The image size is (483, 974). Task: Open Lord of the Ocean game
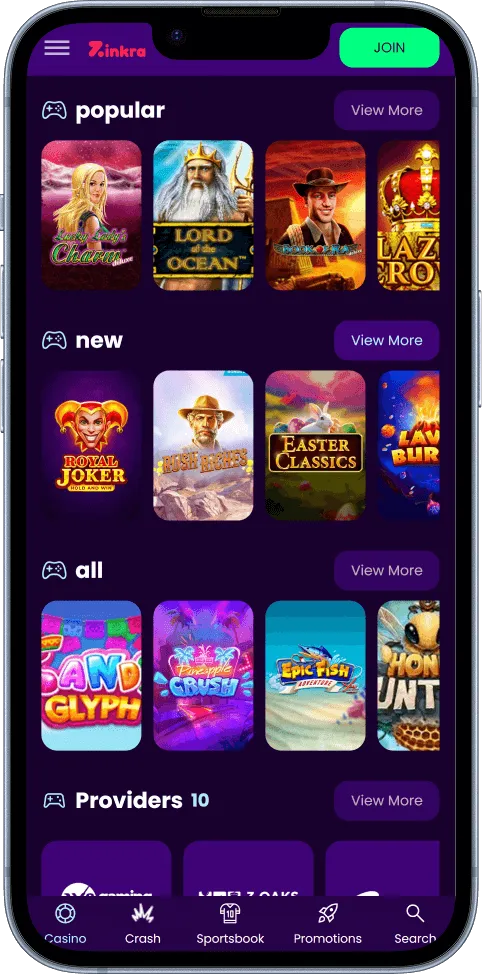coord(203,215)
